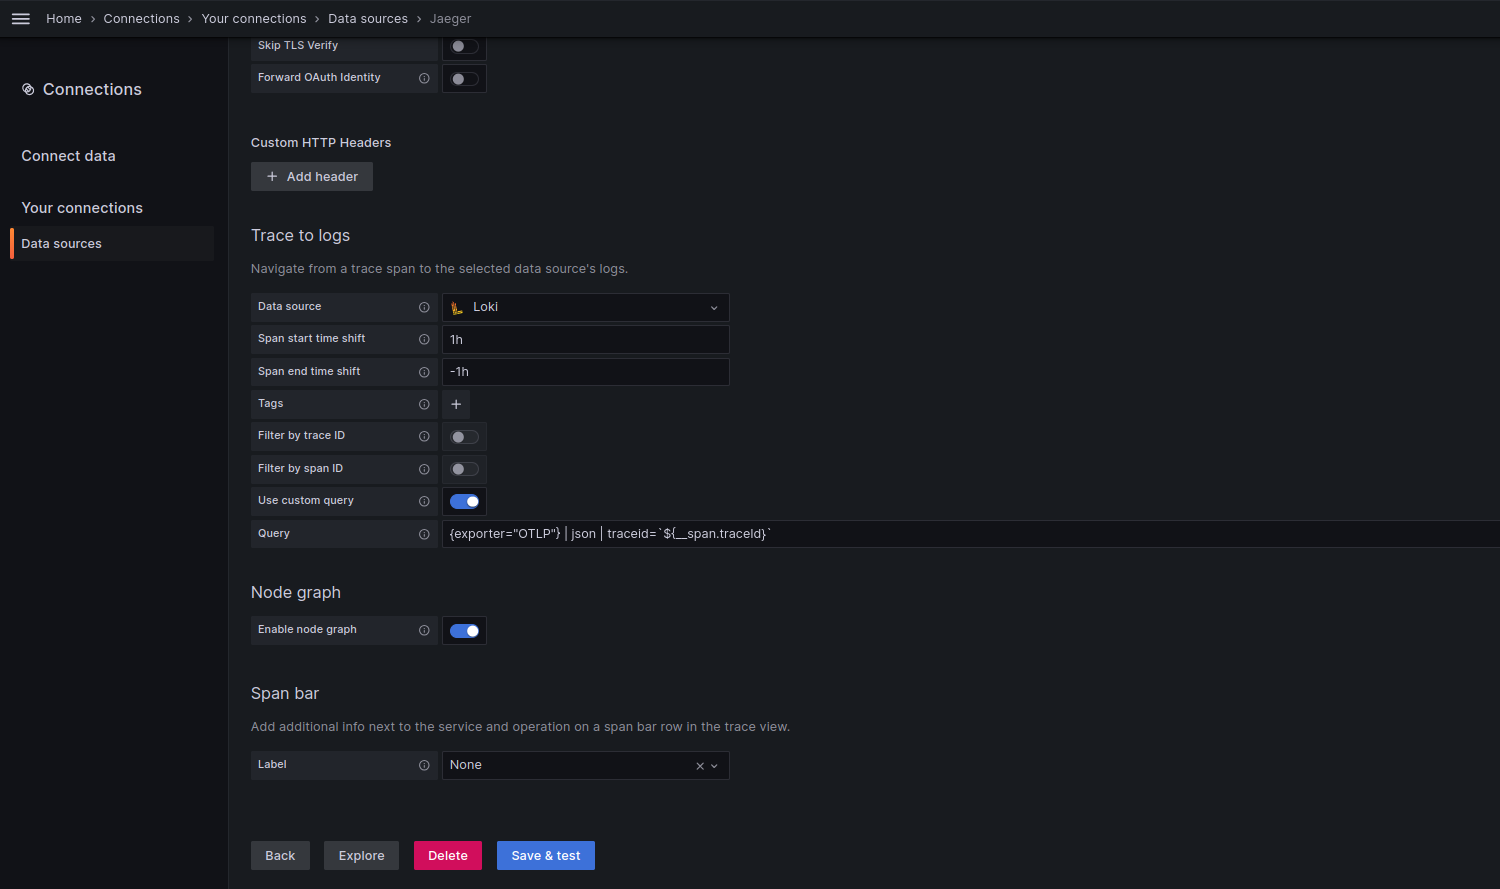Navigate to Home via the breadcrumb
Image resolution: width=1500 pixels, height=889 pixels.
point(63,18)
